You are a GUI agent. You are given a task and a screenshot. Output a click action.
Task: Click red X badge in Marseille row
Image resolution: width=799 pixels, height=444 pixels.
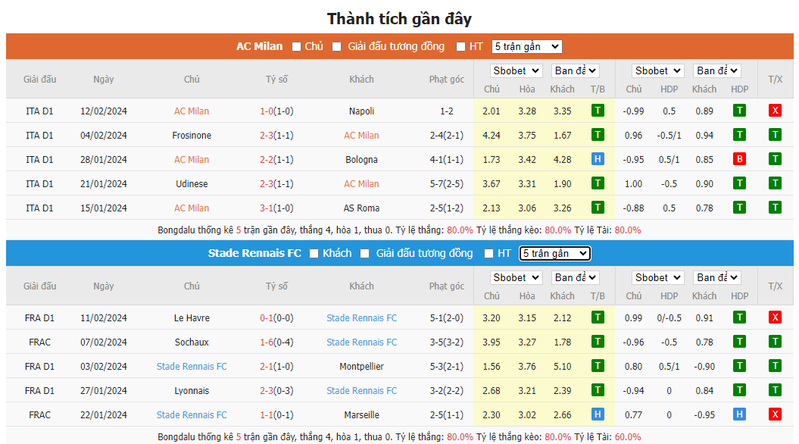pos(775,415)
